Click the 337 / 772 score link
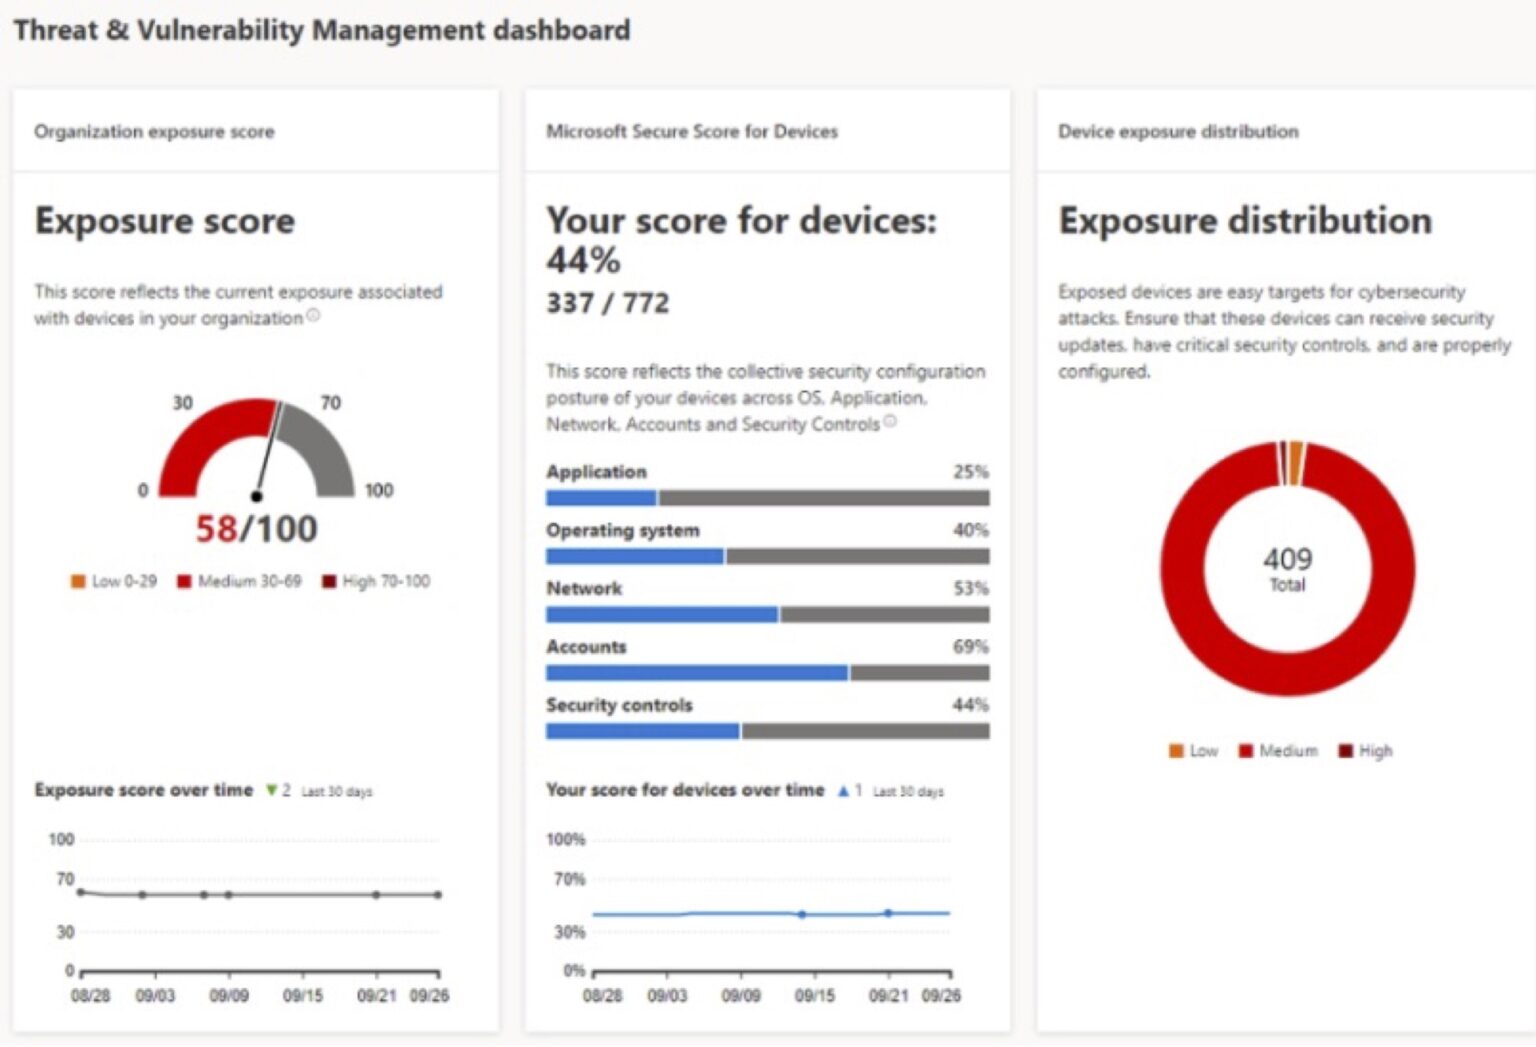1536x1047 pixels. [606, 303]
